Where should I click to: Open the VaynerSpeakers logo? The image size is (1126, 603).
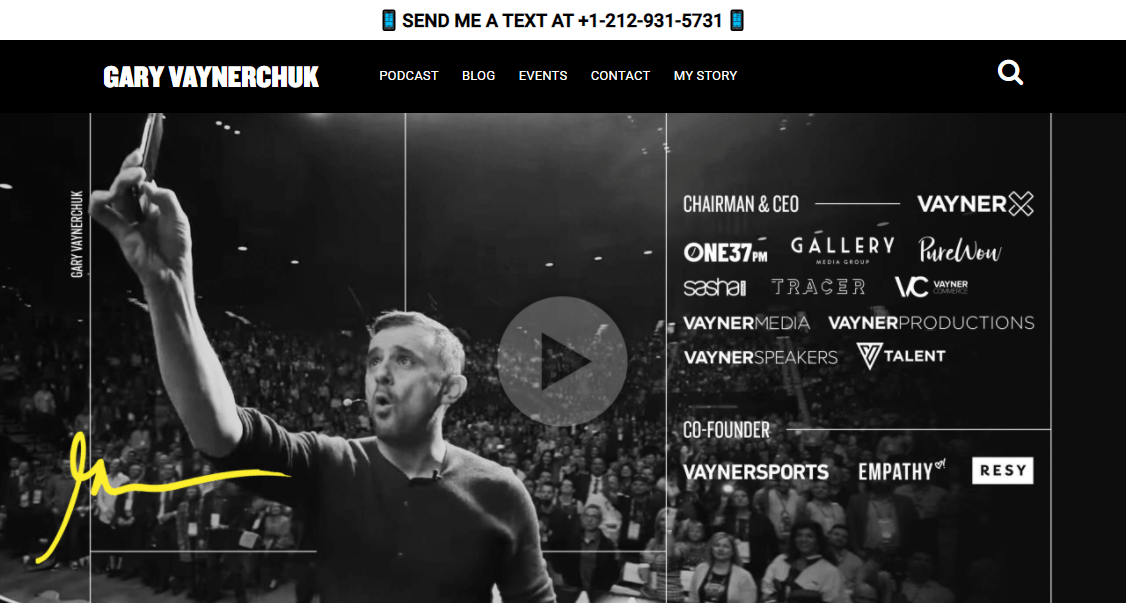(x=760, y=357)
